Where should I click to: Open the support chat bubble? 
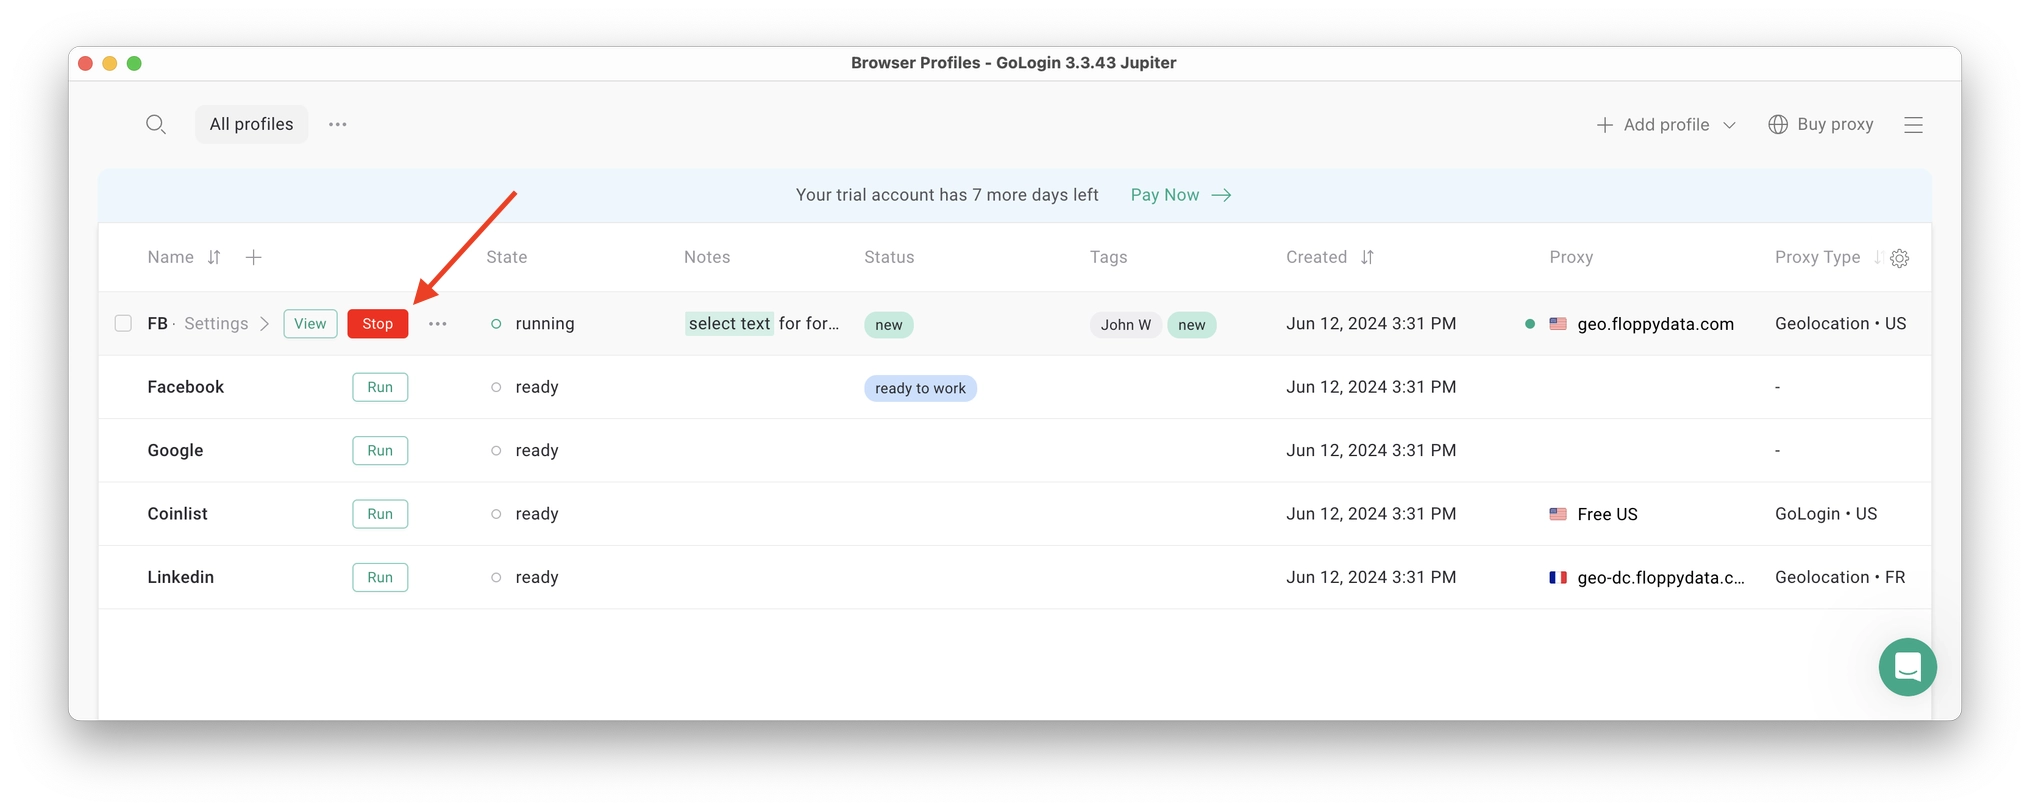[1908, 667]
